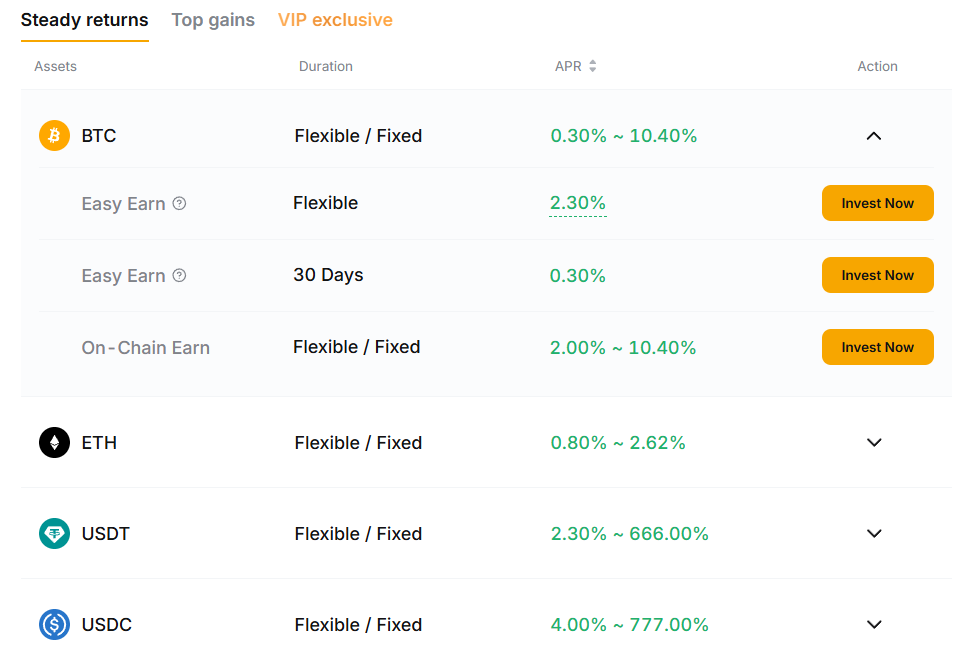Click Invest Now for 30 Days Easy Earn
955x653 pixels.
click(877, 275)
